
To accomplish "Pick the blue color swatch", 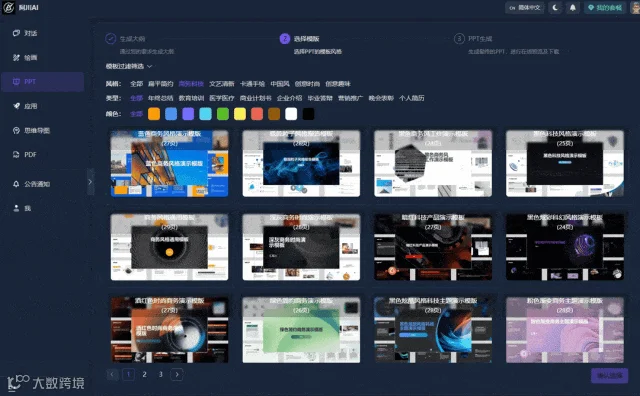I will (x=171, y=114).
